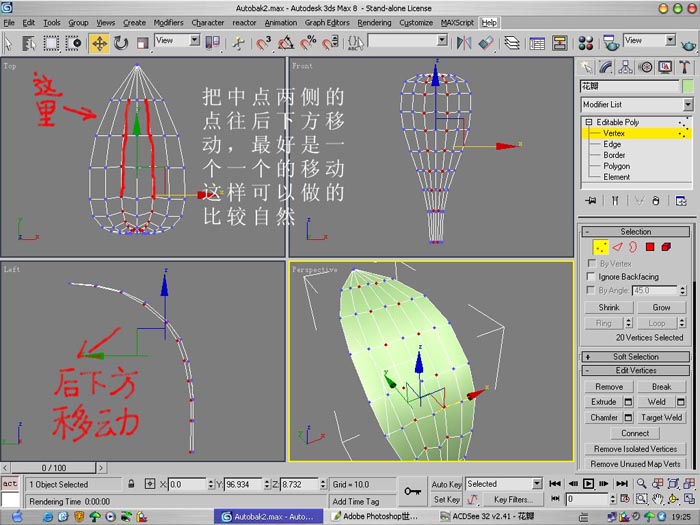
Task: Enable Ignore Backfacing checkbox
Action: 591,276
